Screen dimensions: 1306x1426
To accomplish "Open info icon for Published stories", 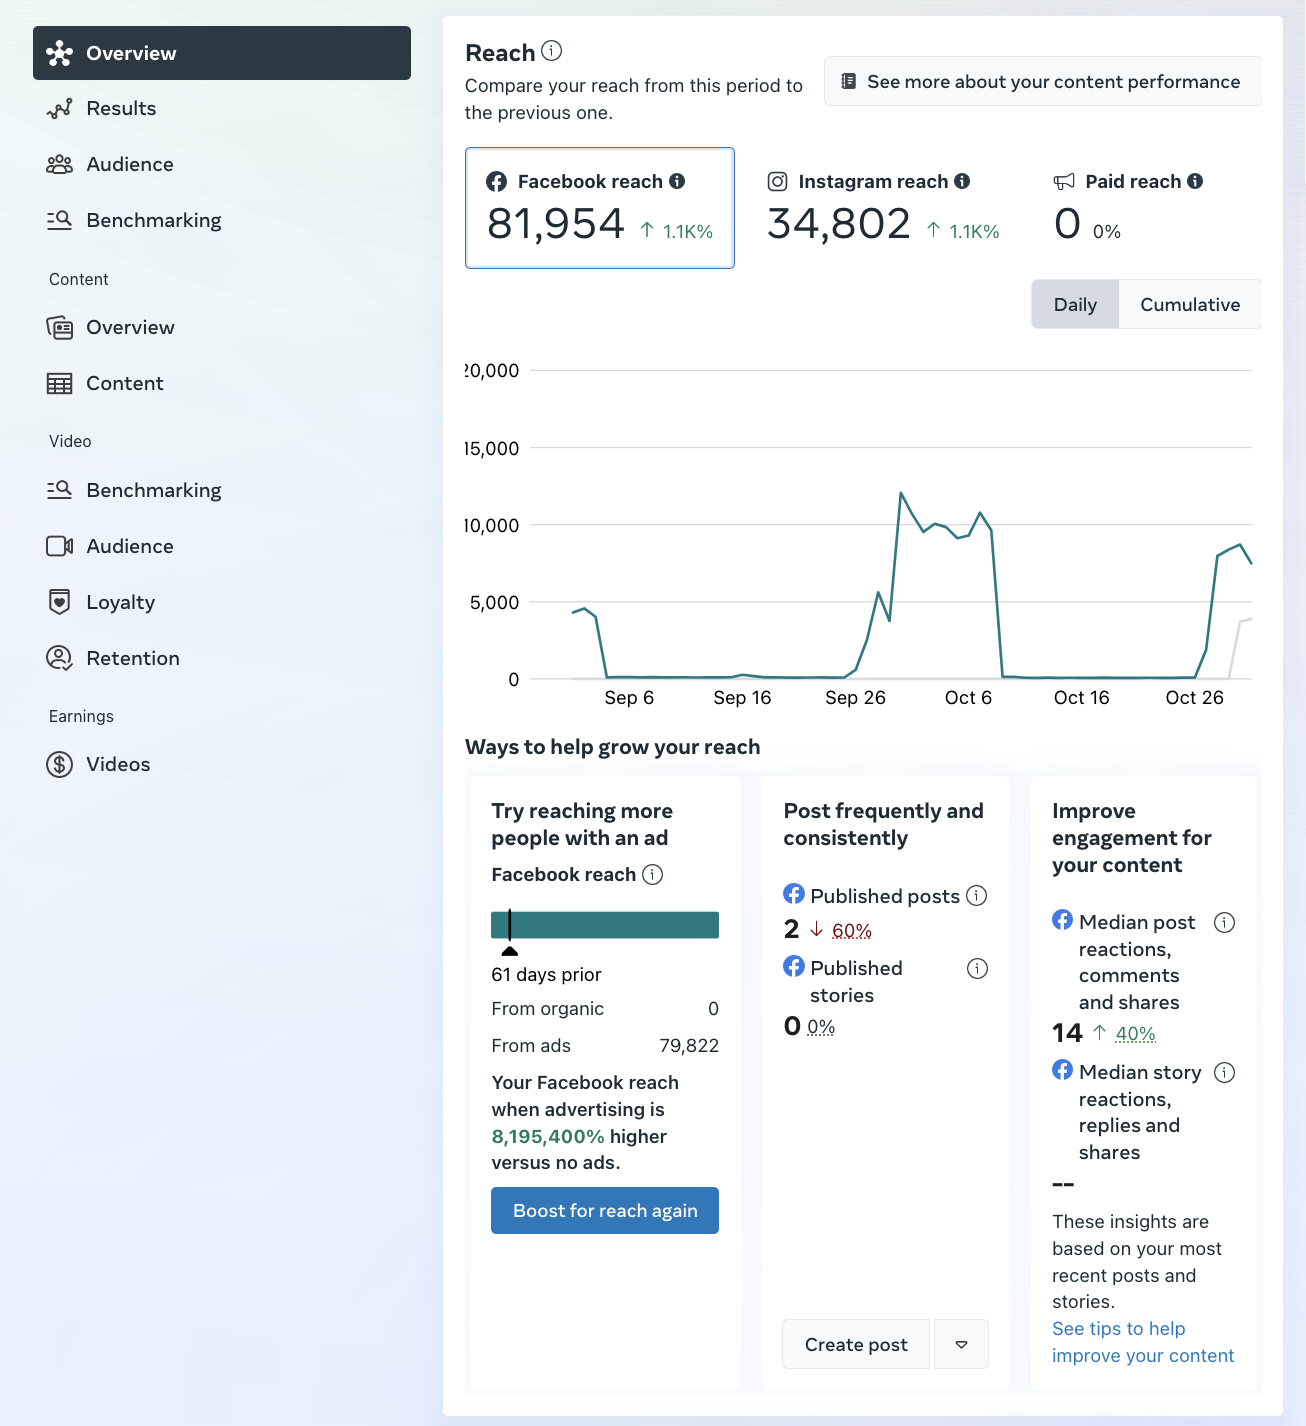I will [x=977, y=968].
